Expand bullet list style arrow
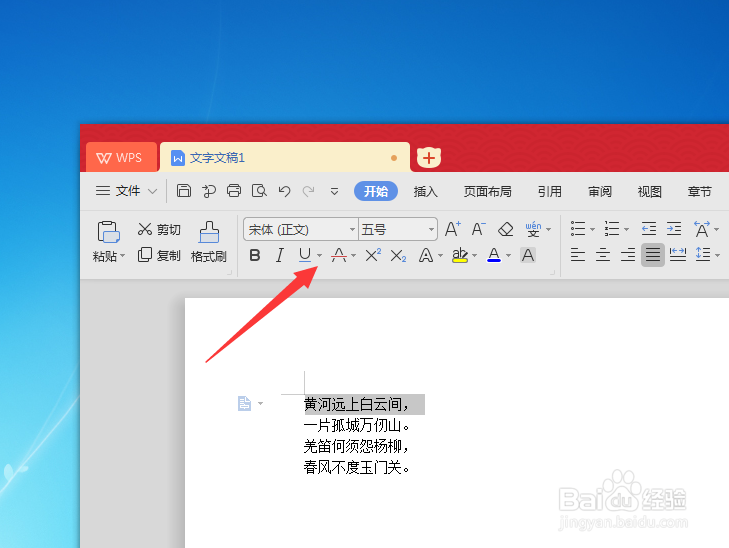Viewport: 729px width, 548px height. [592, 229]
